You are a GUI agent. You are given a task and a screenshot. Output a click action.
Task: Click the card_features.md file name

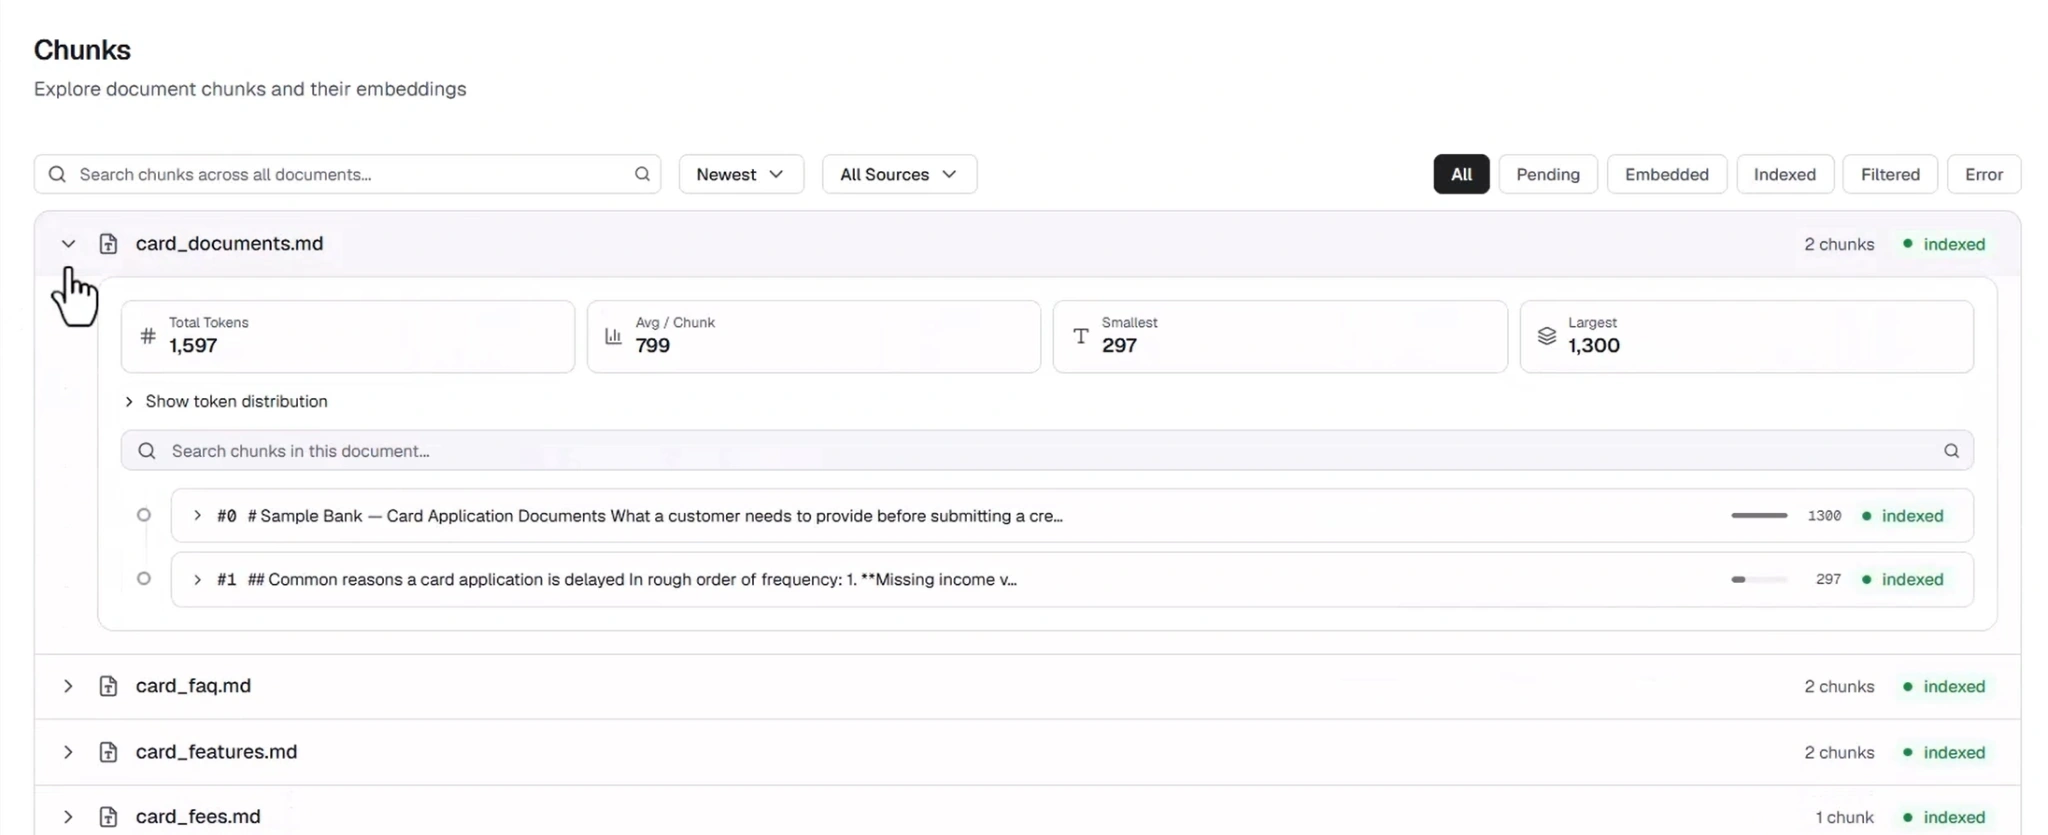click(216, 752)
